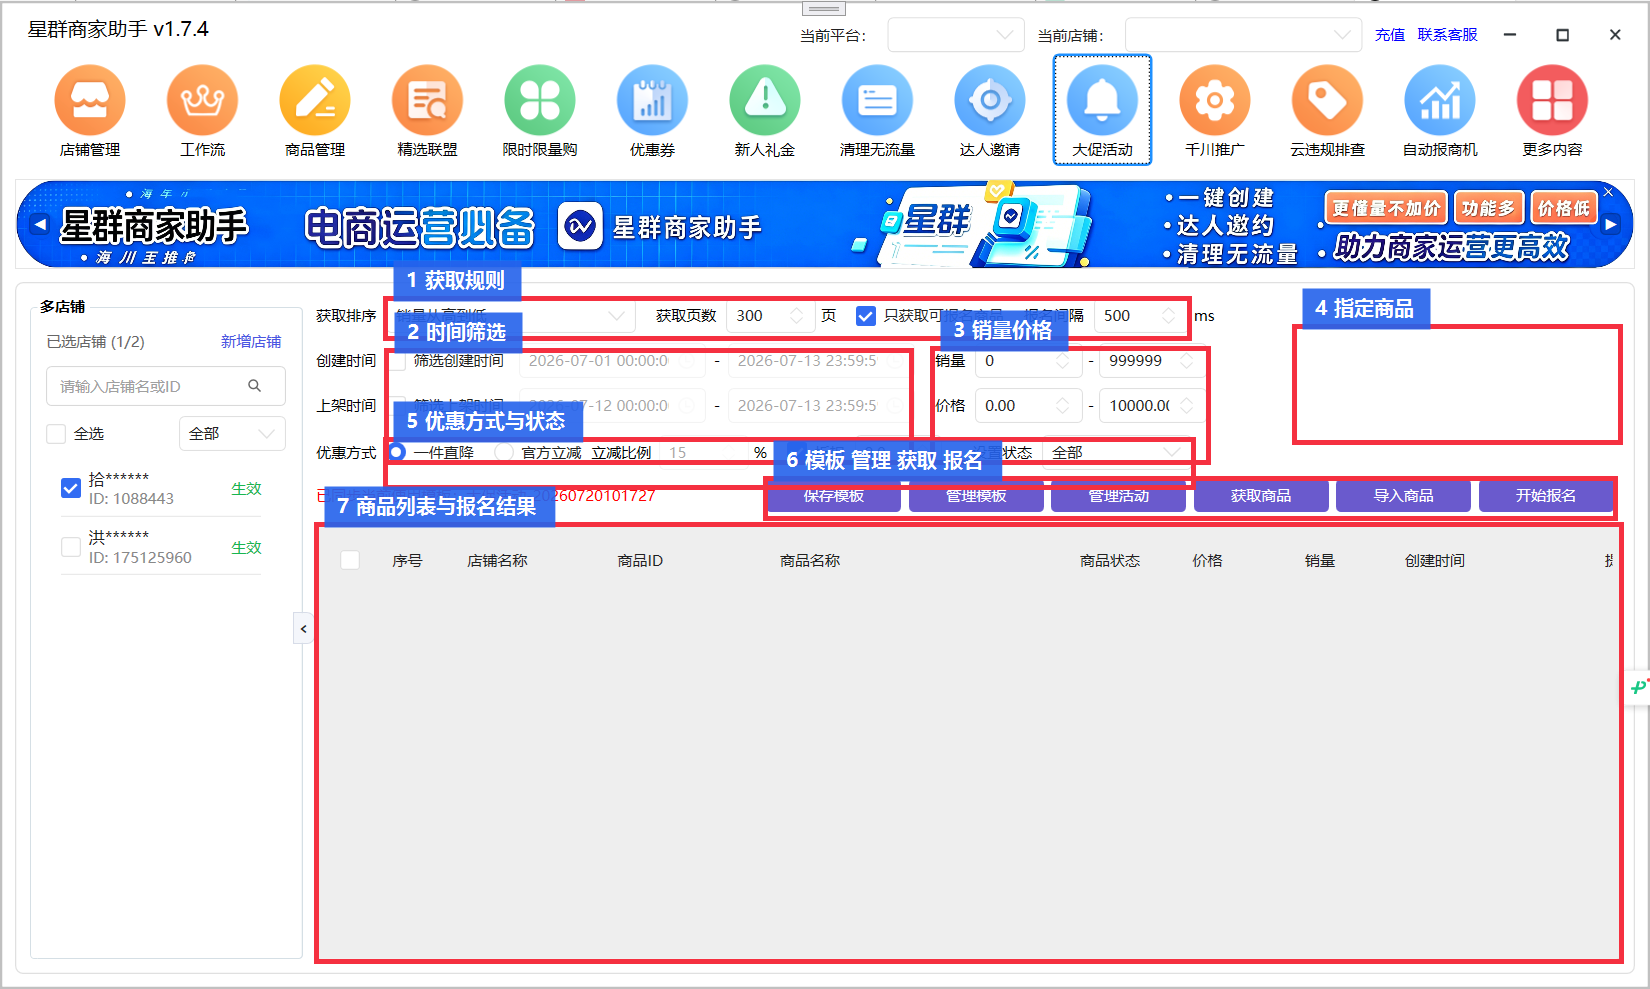Viewport: 1650px width, 989px height.
Task: Click the 获取商品 fetch products button
Action: 1261,496
